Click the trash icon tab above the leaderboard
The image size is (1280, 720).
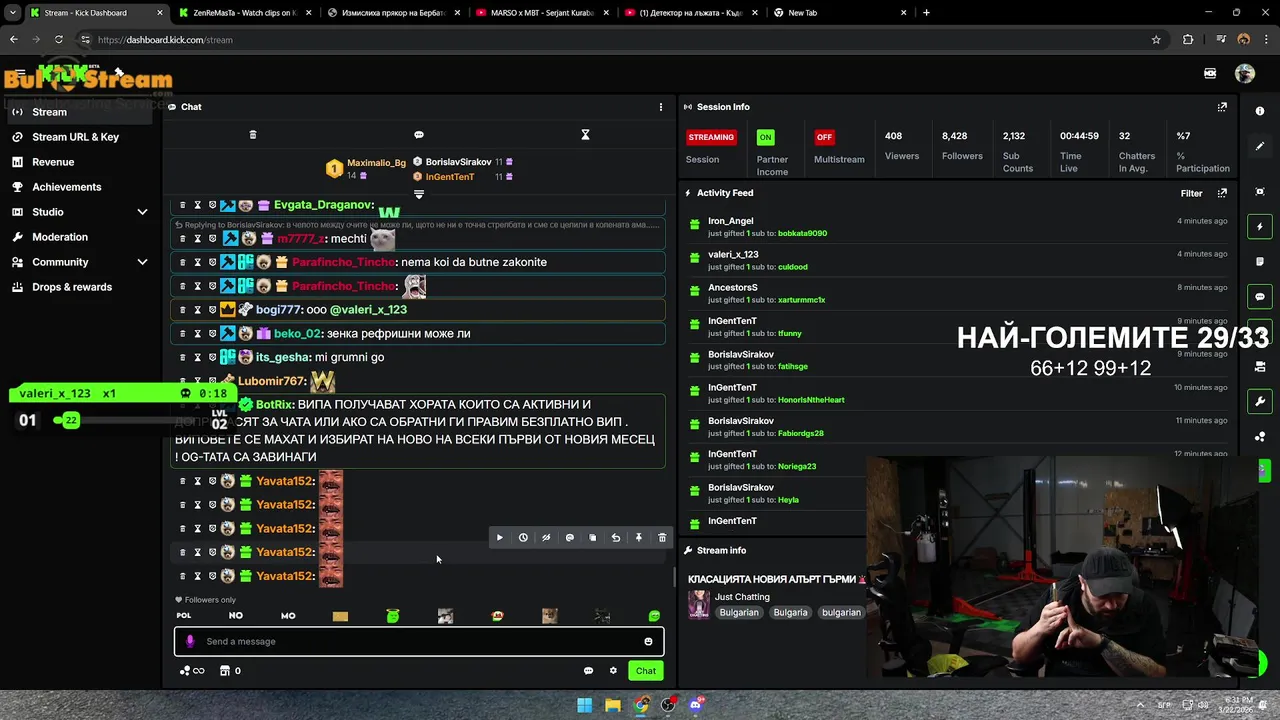(x=253, y=135)
